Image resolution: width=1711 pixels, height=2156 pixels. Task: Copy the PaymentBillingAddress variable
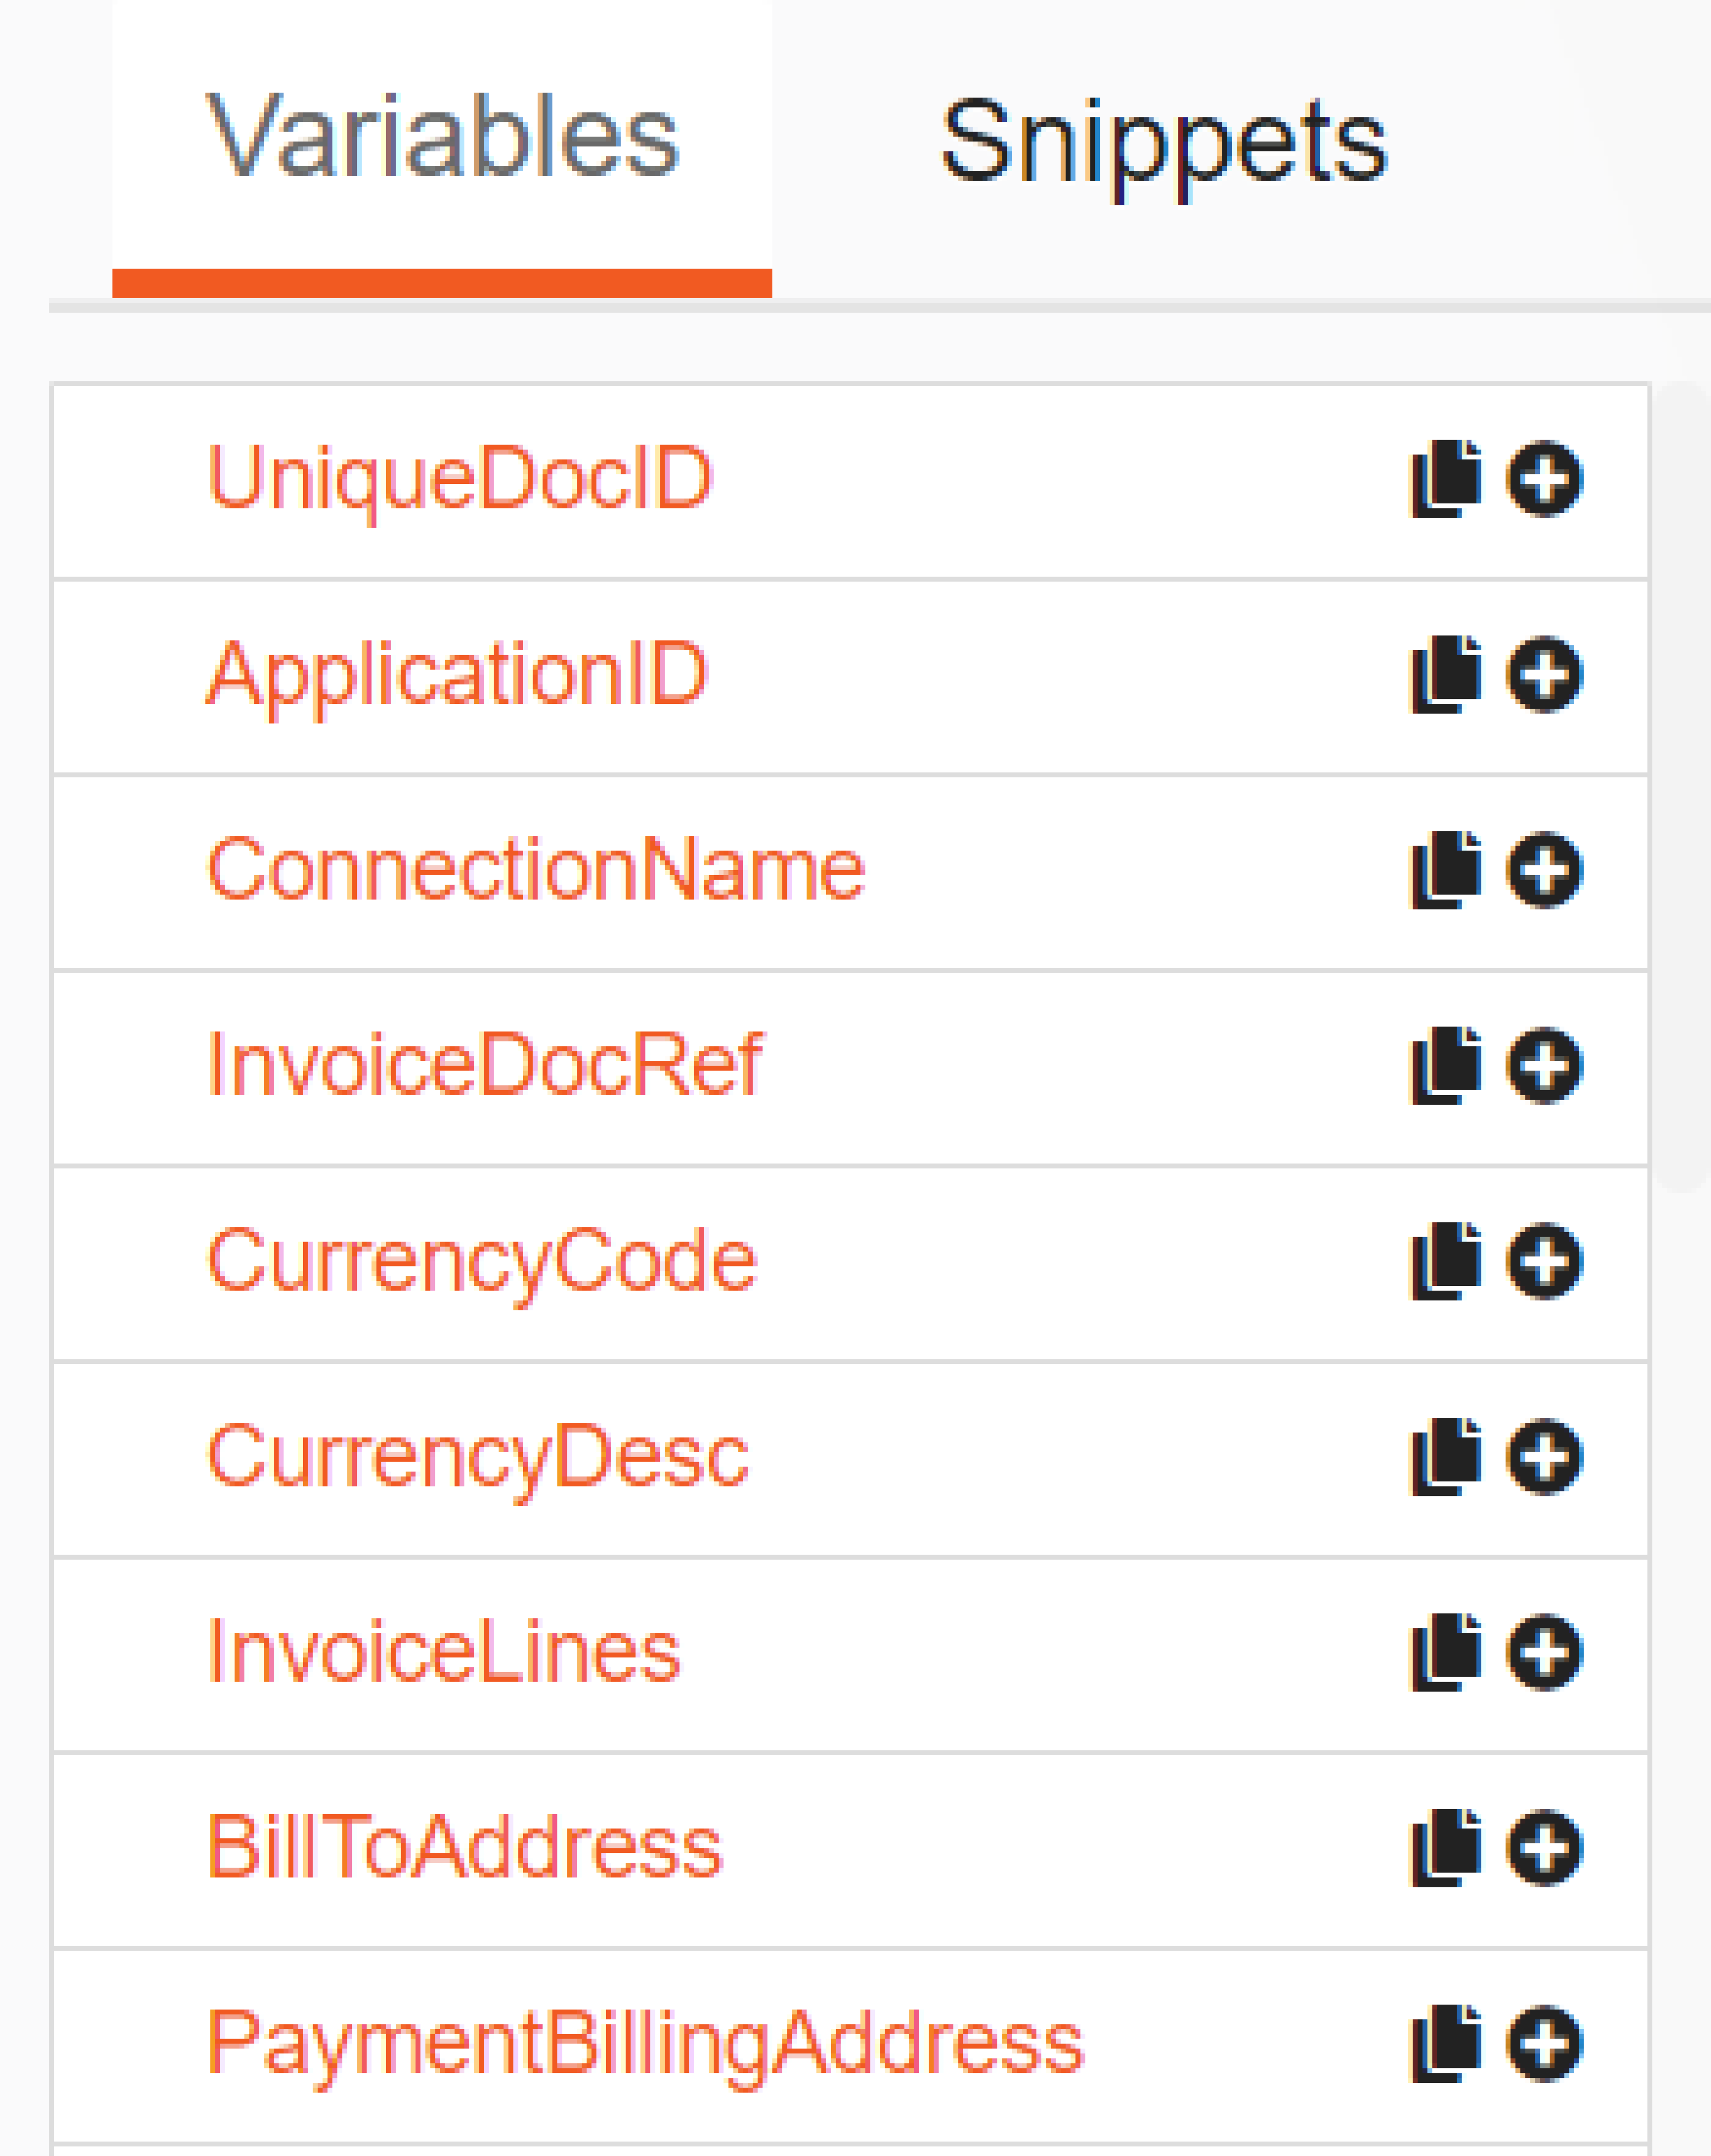coord(1445,2043)
